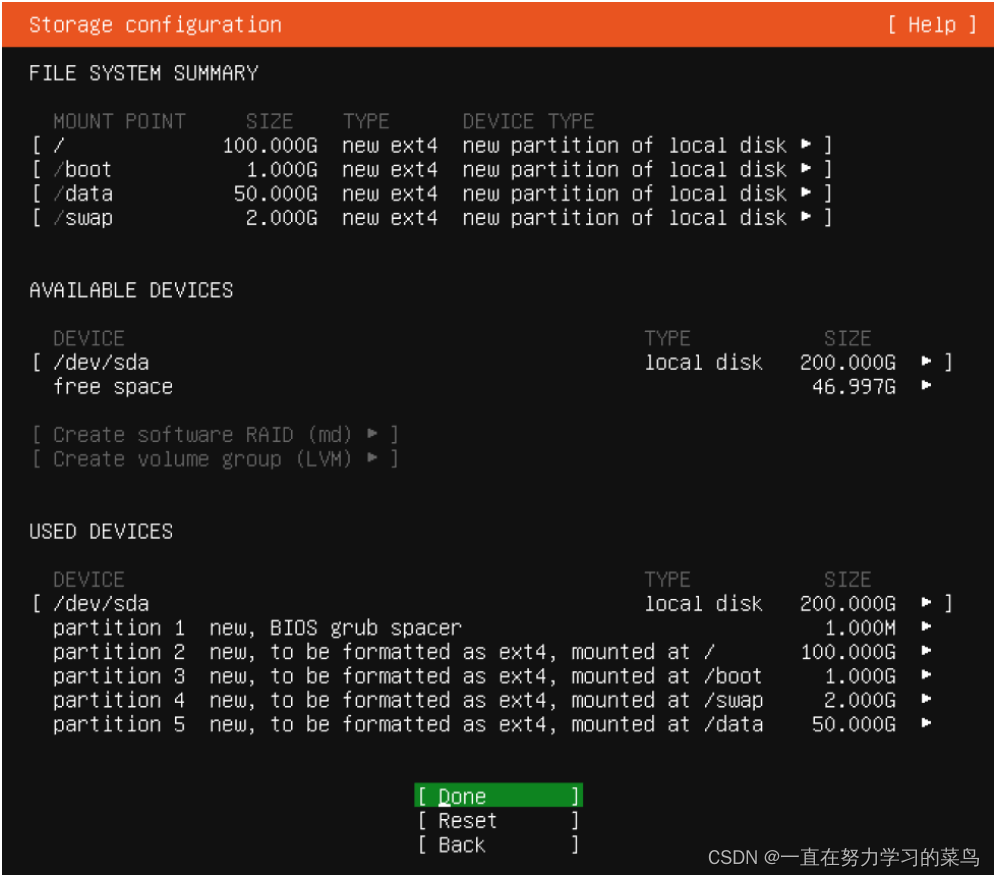The image size is (996, 877).
Task: Select the /data mount point row
Action: point(432,194)
